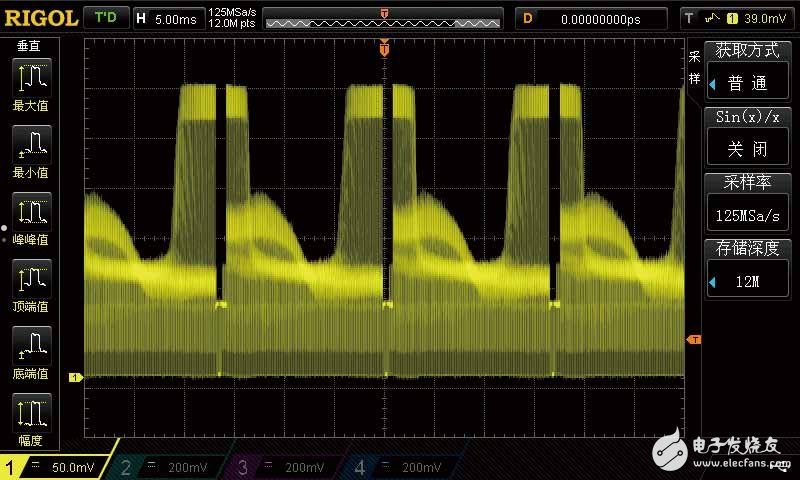Pick the 顶端值 top value measurement
This screenshot has height=480, width=800.
coord(32,285)
